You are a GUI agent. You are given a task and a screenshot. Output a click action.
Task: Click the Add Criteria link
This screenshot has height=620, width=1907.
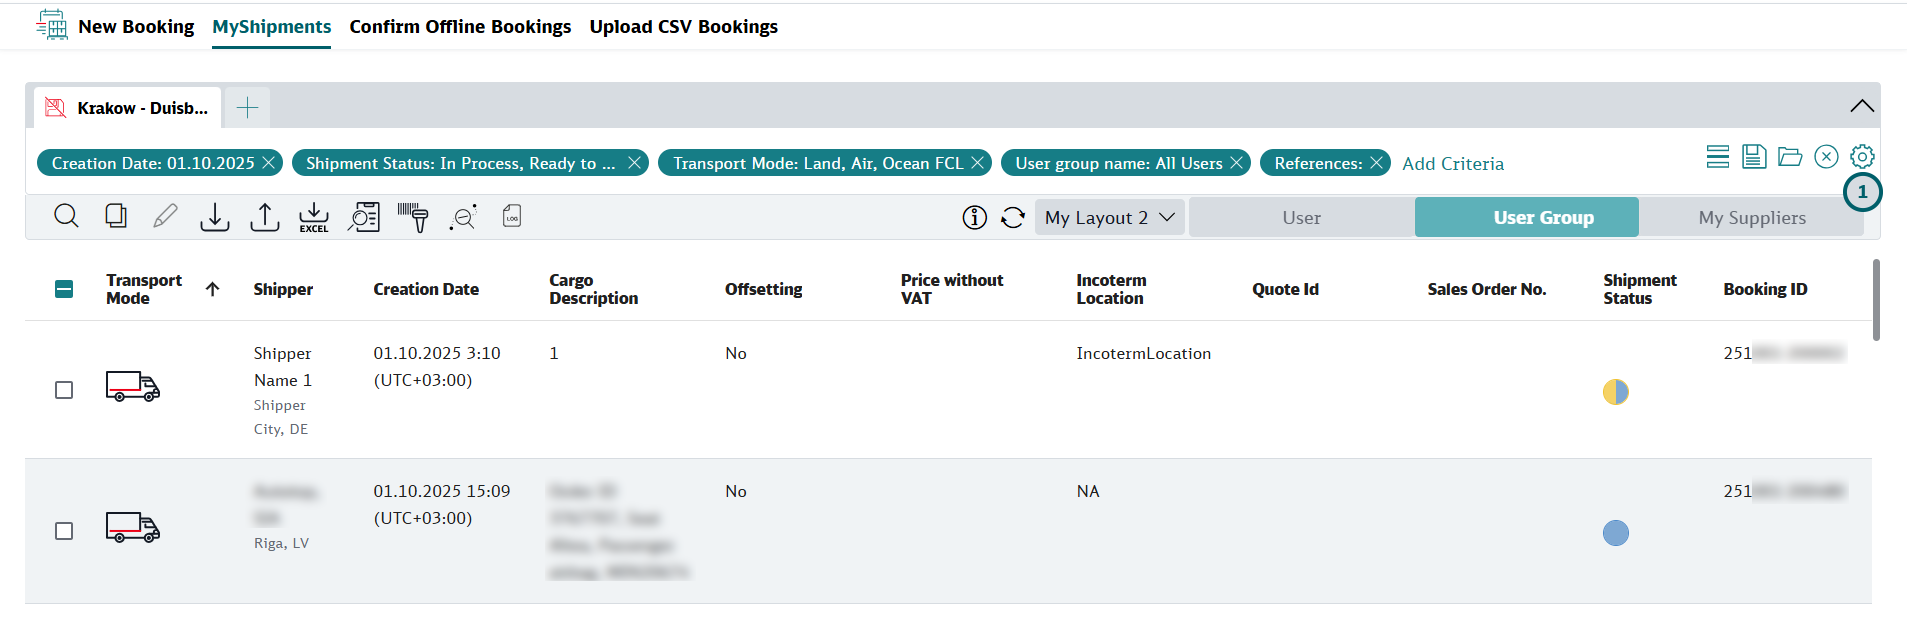[1452, 164]
